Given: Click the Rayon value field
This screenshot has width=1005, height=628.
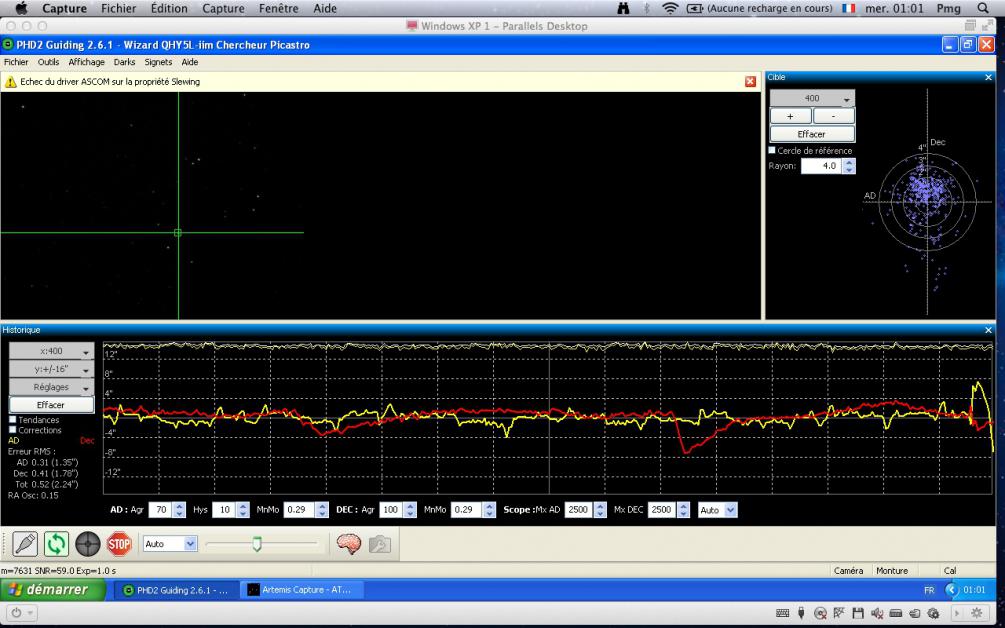Looking at the screenshot, I should pyautogui.click(x=821, y=165).
